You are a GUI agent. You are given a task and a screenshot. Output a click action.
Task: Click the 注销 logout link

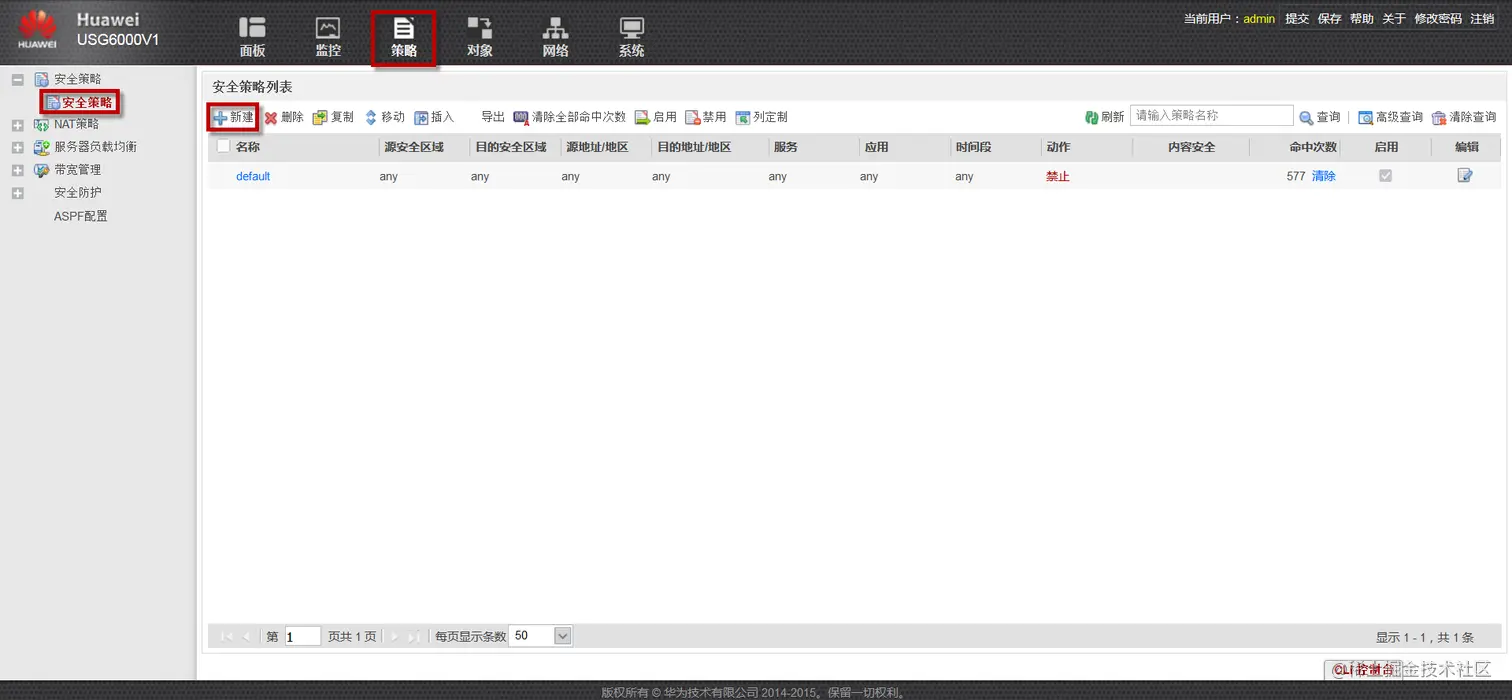click(1481, 18)
